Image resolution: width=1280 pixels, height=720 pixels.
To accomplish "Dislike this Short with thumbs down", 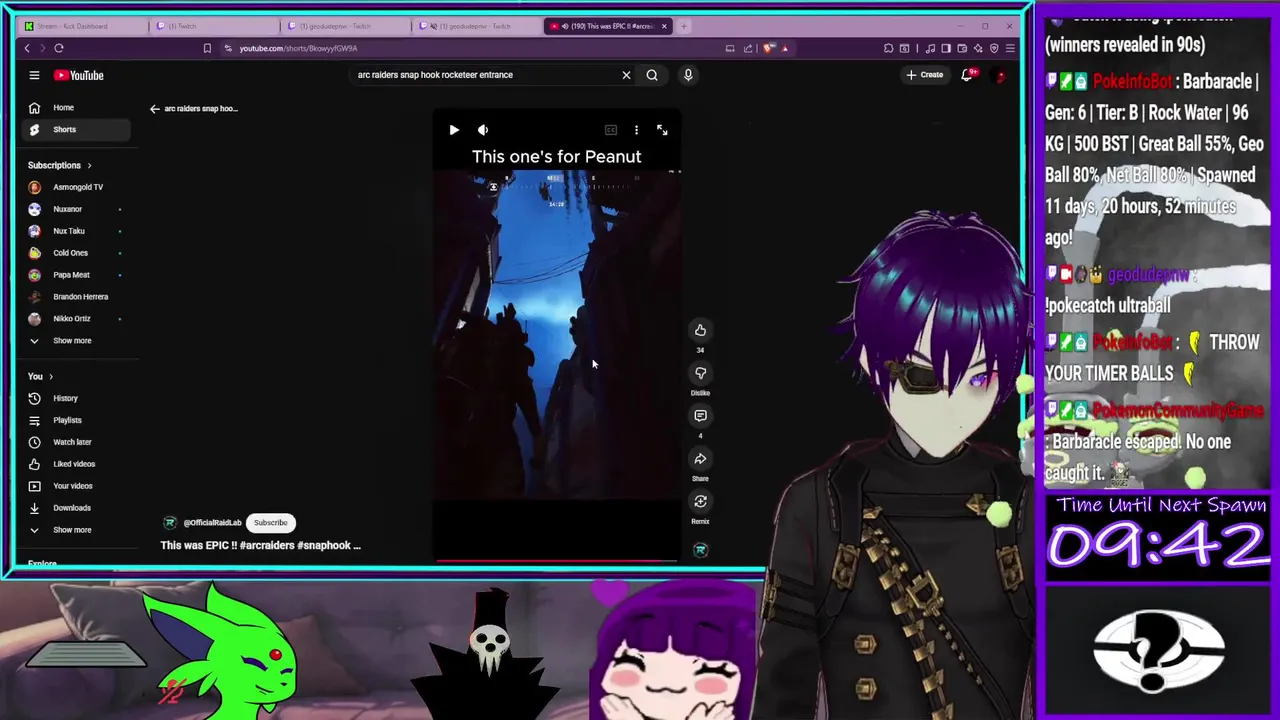I will pyautogui.click(x=700, y=373).
